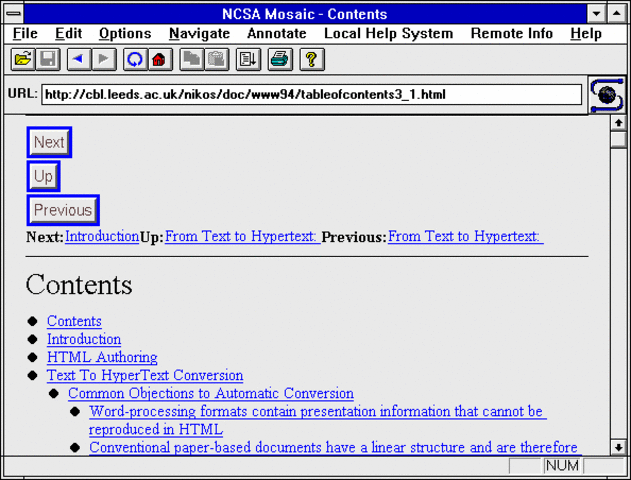
Task: Click the Find in document toolbar icon
Action: point(248,60)
